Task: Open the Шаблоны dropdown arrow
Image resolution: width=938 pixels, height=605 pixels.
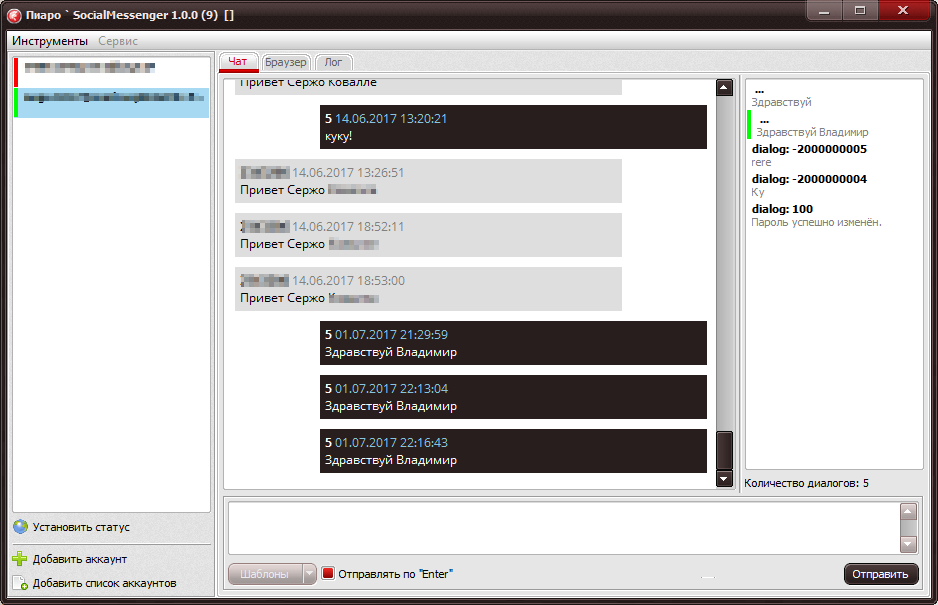Action: 309,574
